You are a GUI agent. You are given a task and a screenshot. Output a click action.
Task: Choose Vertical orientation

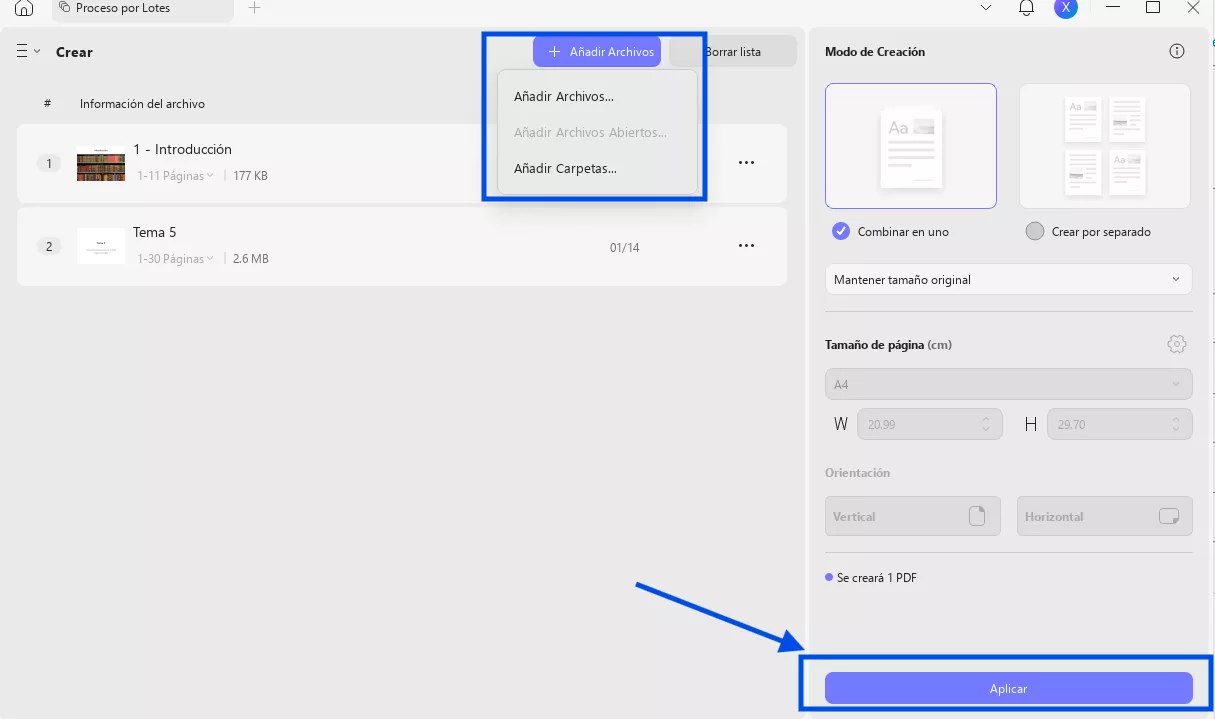pos(913,516)
